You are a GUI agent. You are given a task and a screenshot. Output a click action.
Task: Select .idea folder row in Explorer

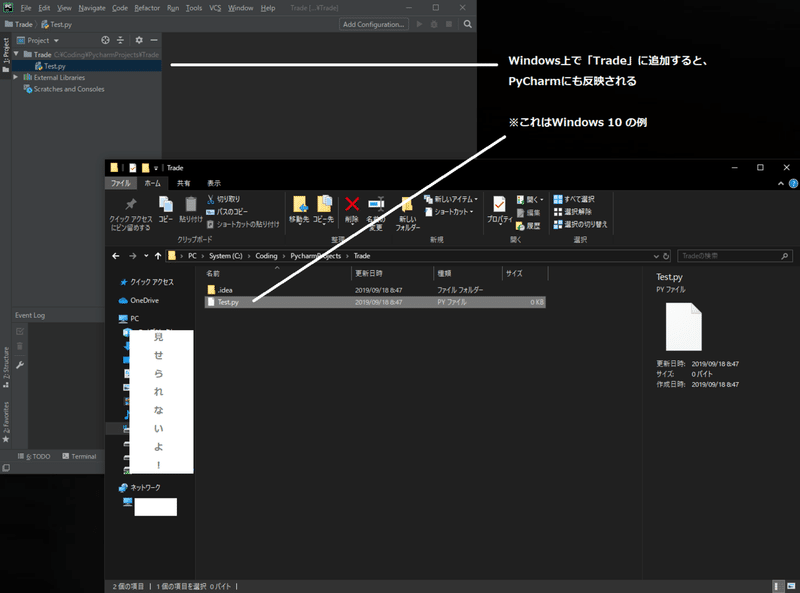[x=375, y=290]
